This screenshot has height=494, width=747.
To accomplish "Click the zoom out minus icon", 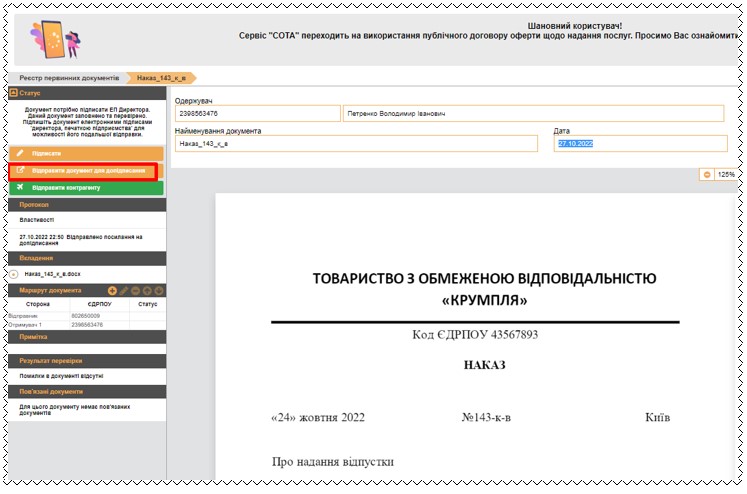I will (x=707, y=175).
